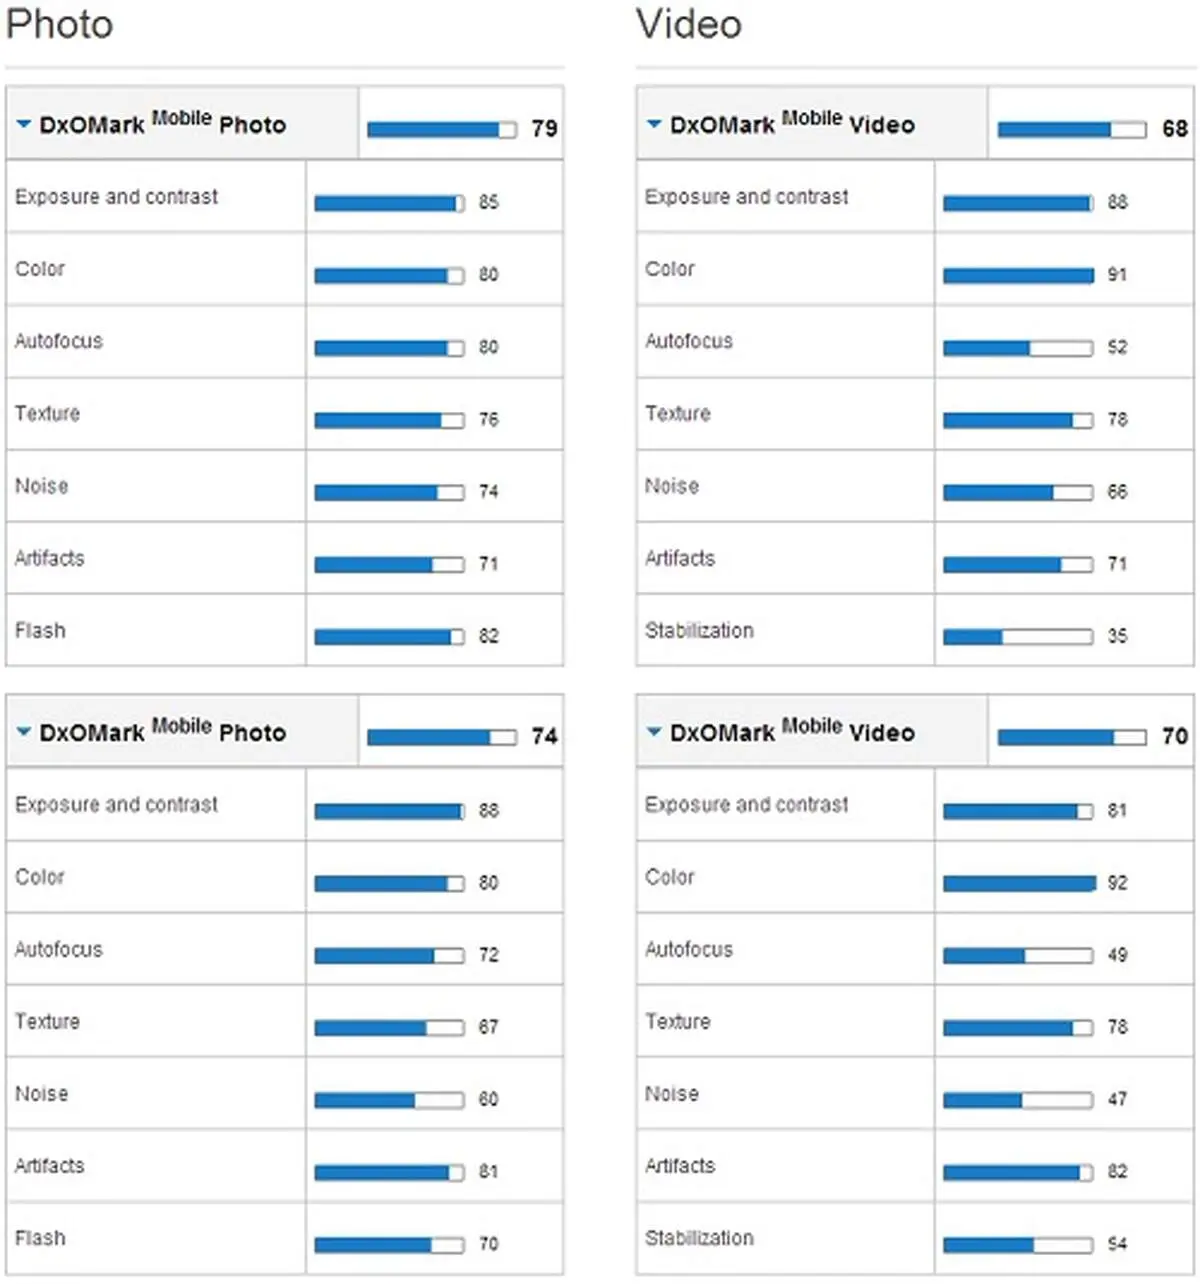Select the video Color bar showing 92
1200x1288 pixels.
pos(1019,884)
